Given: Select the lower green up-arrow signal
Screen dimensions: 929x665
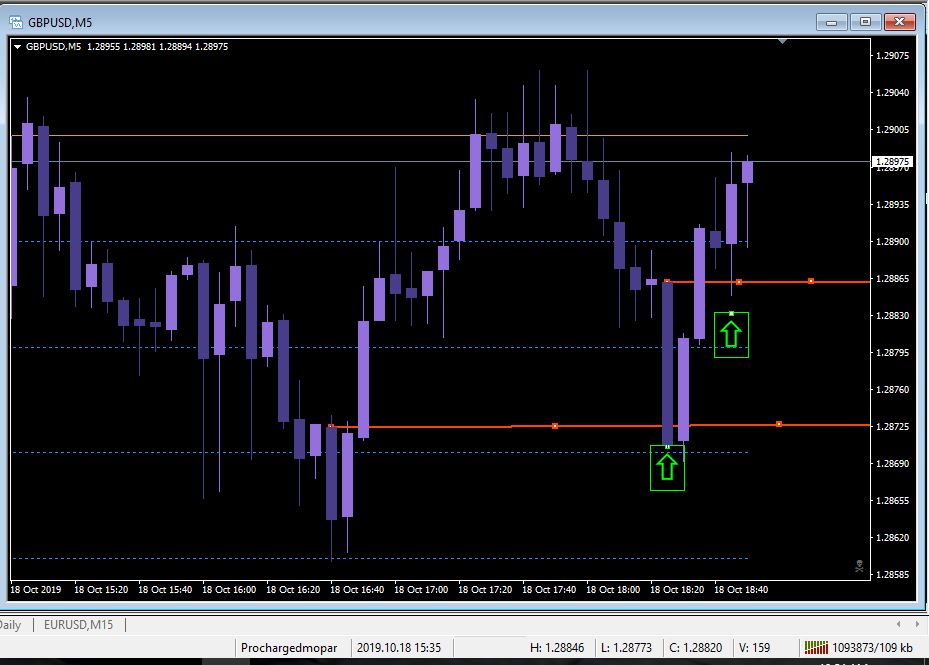Looking at the screenshot, I should 667,468.
